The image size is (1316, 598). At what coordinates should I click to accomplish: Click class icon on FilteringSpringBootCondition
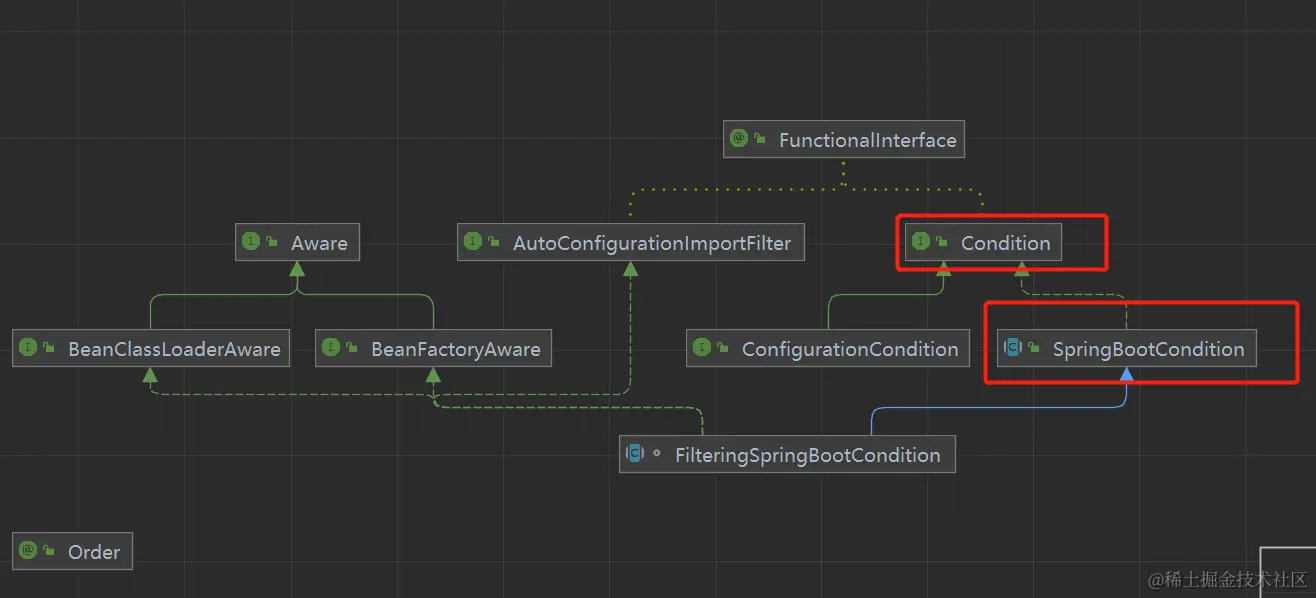tap(634, 454)
